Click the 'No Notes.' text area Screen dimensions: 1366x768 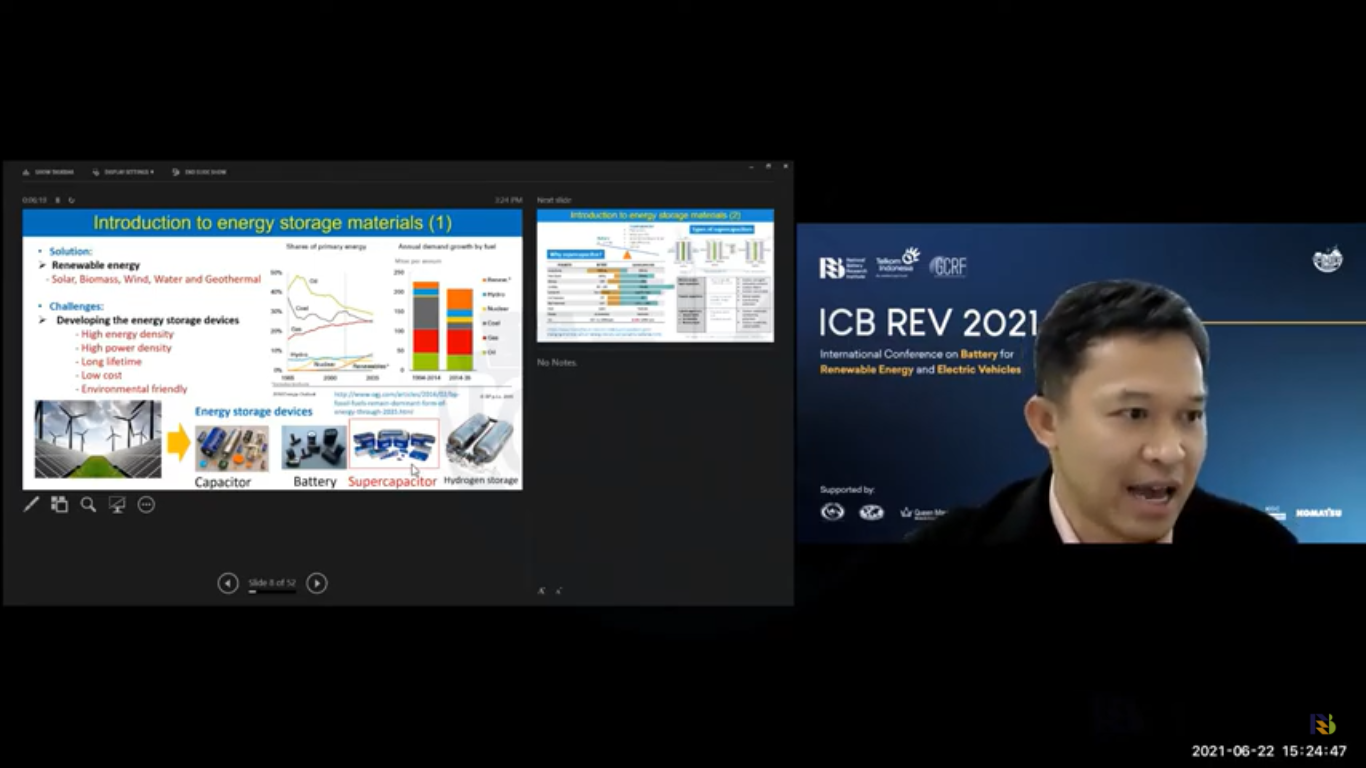pos(557,362)
